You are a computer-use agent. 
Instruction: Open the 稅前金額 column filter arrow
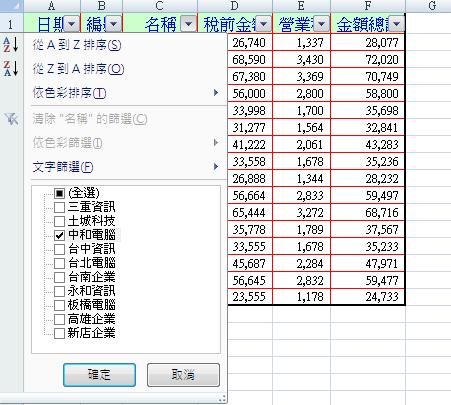(x=263, y=24)
